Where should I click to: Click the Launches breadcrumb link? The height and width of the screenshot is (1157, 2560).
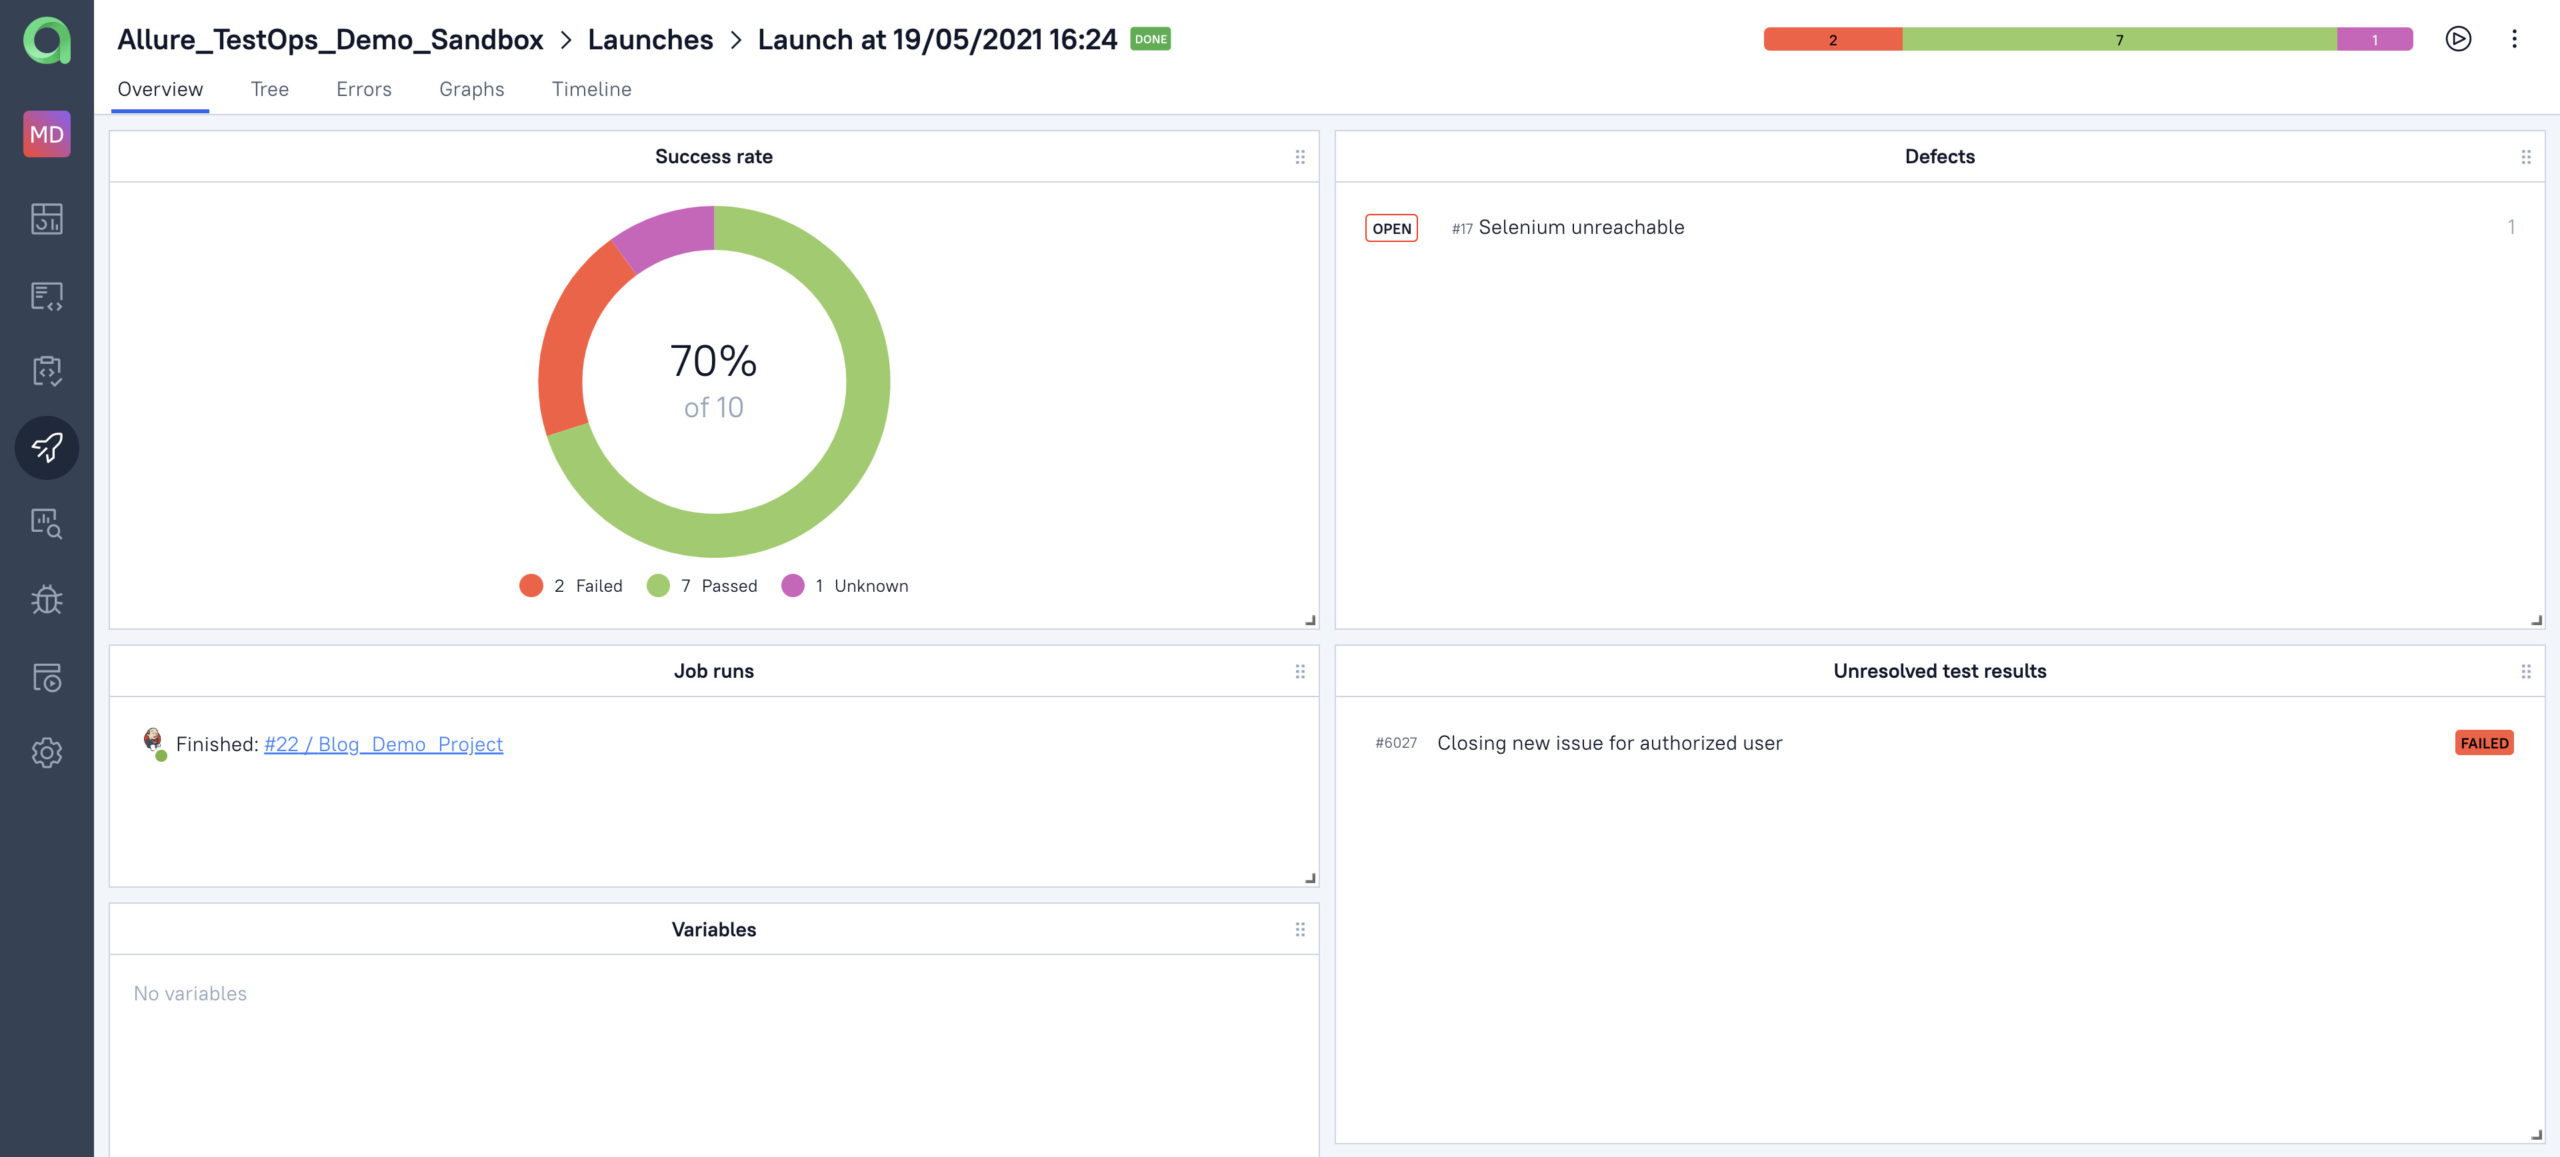pyautogui.click(x=650, y=39)
